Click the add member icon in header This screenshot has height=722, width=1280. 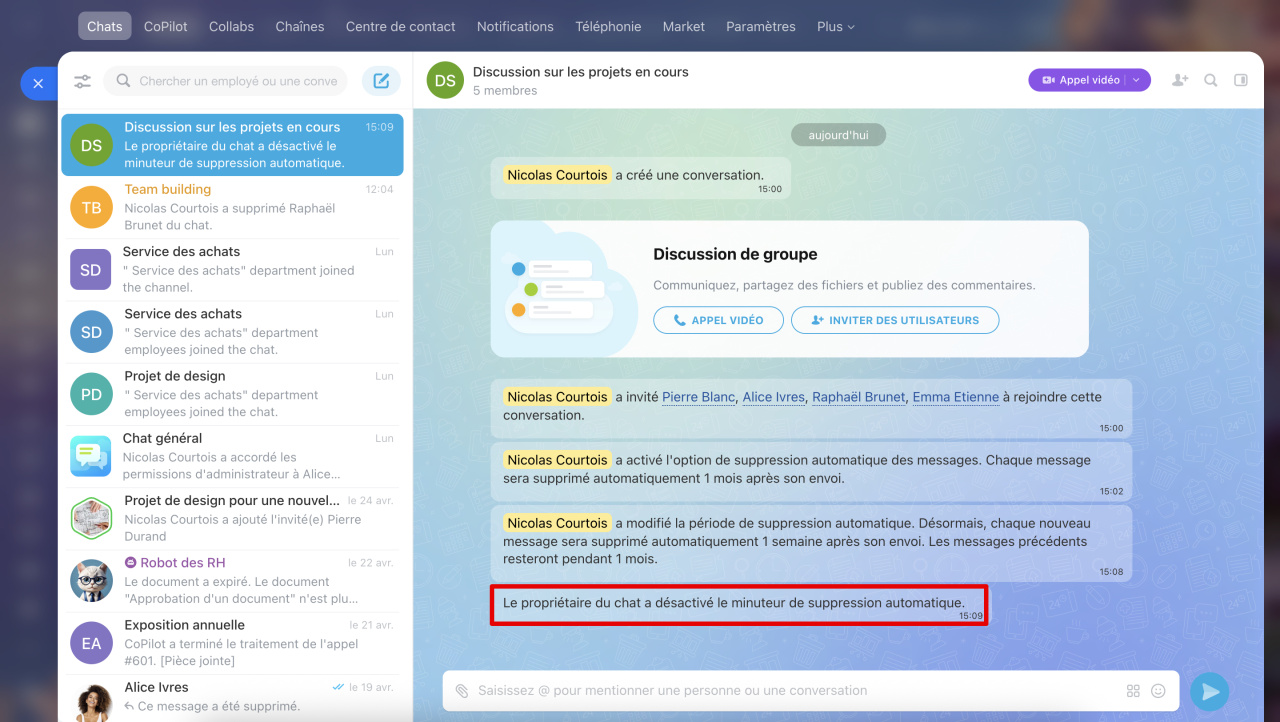pyautogui.click(x=1180, y=80)
